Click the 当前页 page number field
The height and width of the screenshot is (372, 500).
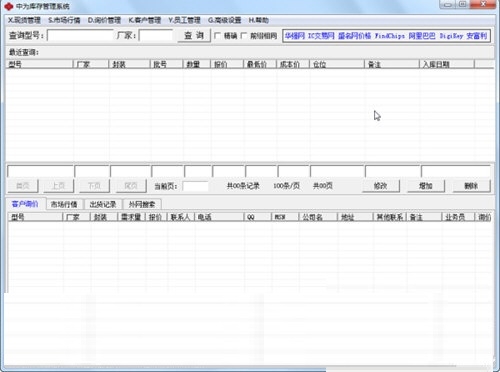click(196, 186)
